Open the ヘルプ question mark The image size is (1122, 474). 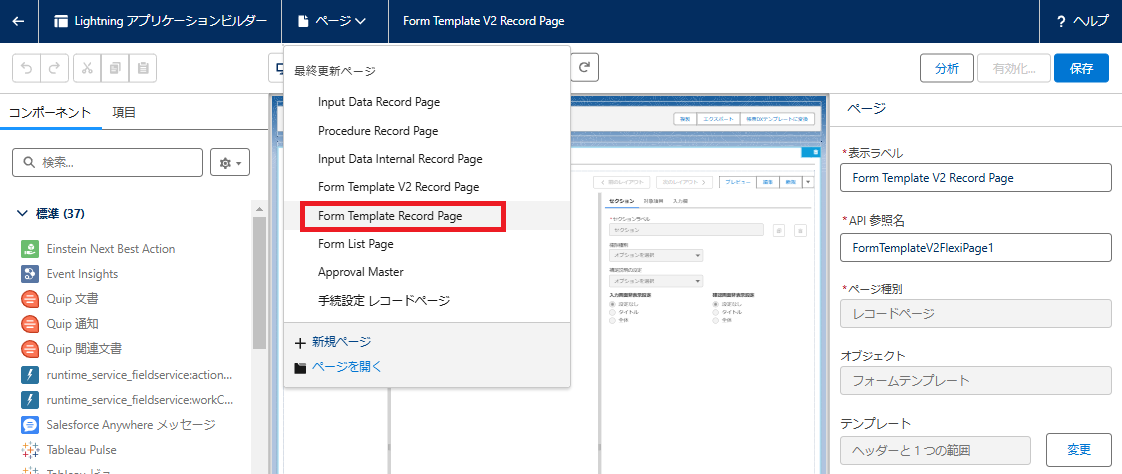click(x=1060, y=21)
